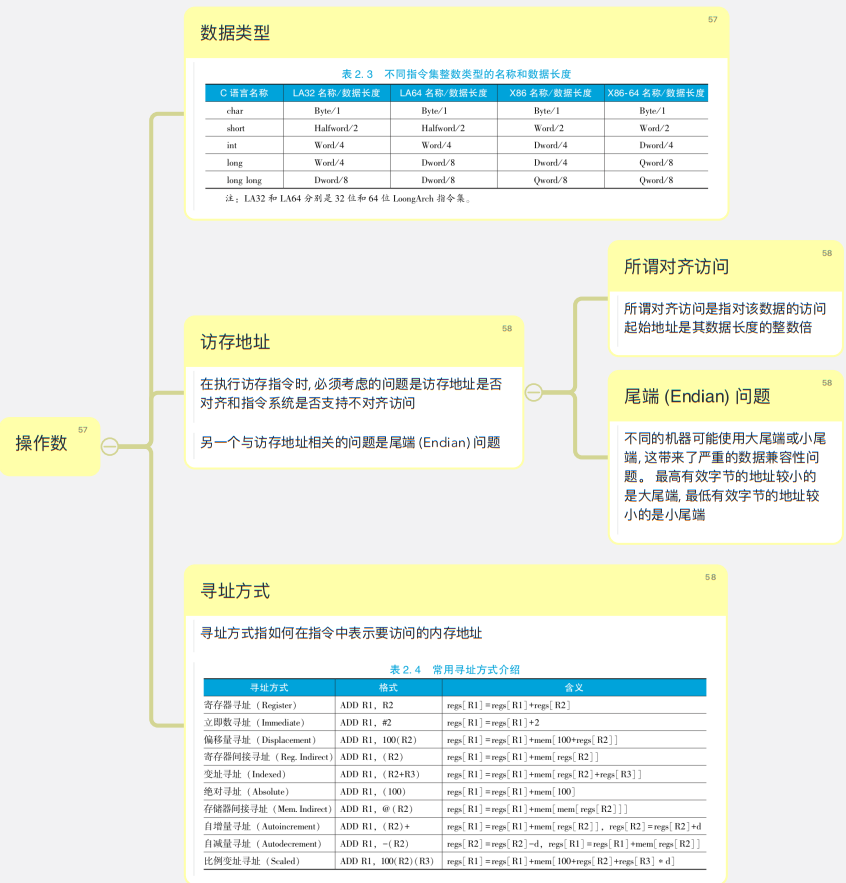Image resolution: width=846 pixels, height=883 pixels.
Task: Select the 寻址方式 node title
Action: (x=235, y=591)
